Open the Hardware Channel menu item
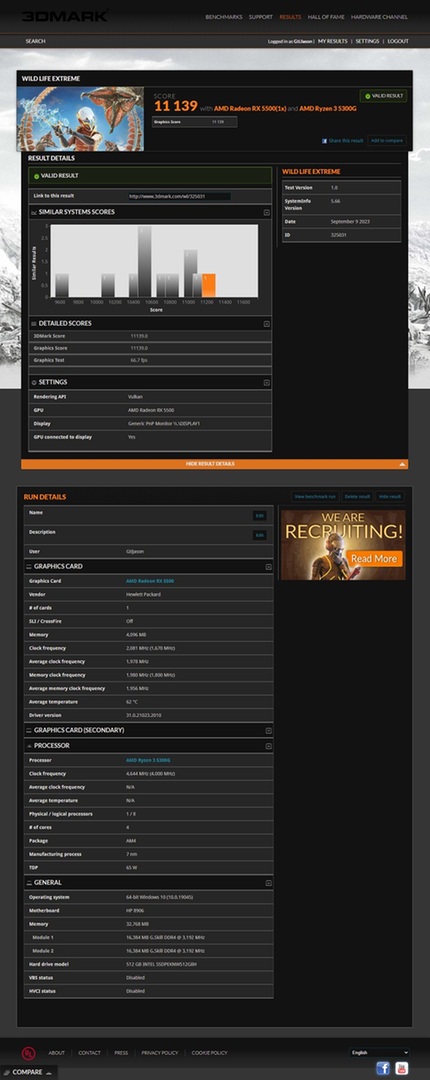Image resolution: width=430 pixels, height=1080 pixels. (379, 17)
